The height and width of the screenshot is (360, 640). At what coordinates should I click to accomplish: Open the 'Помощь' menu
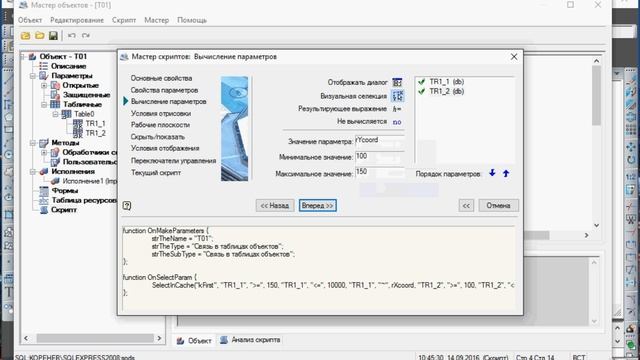(x=192, y=20)
